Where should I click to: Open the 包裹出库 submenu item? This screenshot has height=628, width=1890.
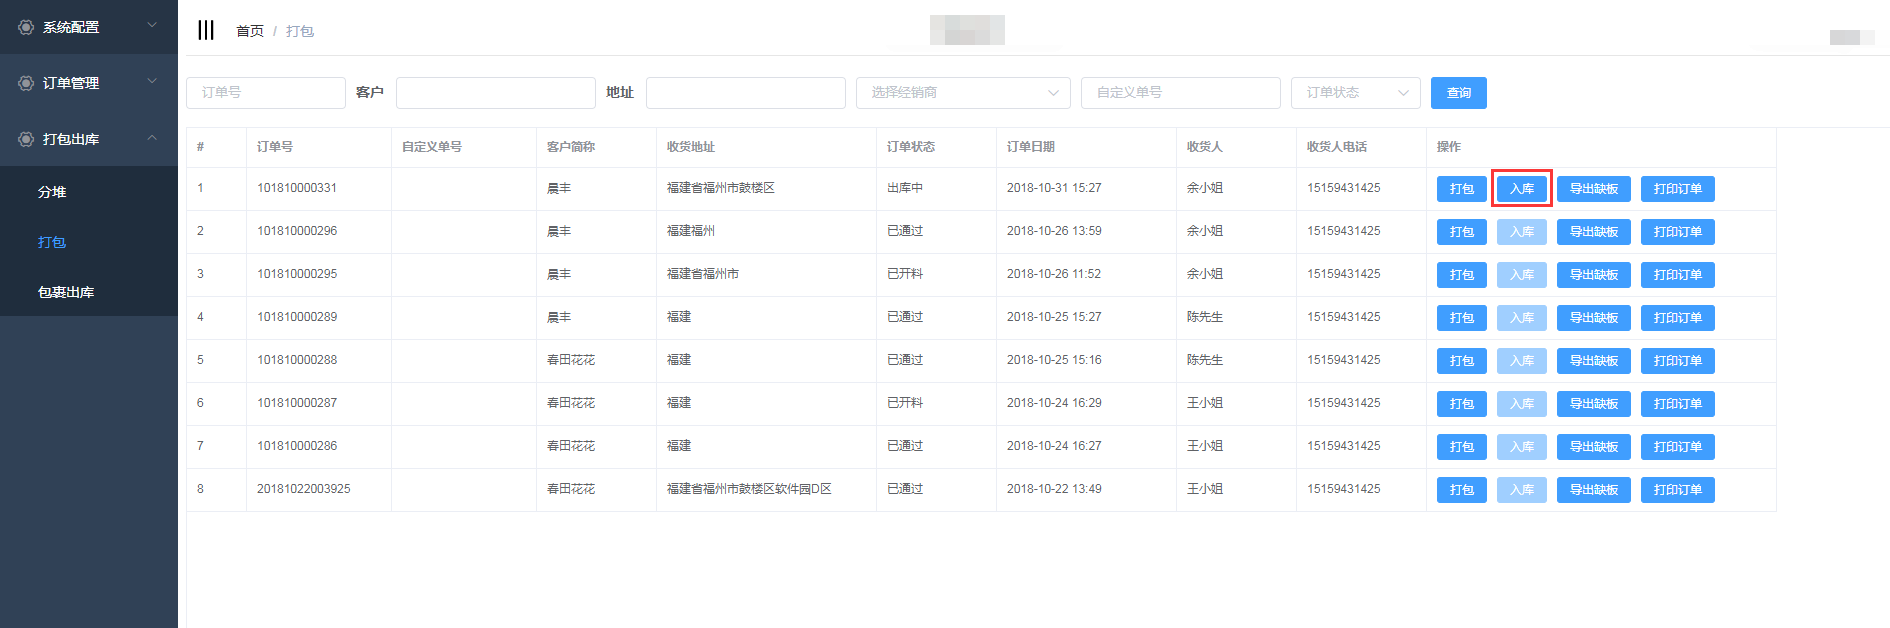click(66, 292)
